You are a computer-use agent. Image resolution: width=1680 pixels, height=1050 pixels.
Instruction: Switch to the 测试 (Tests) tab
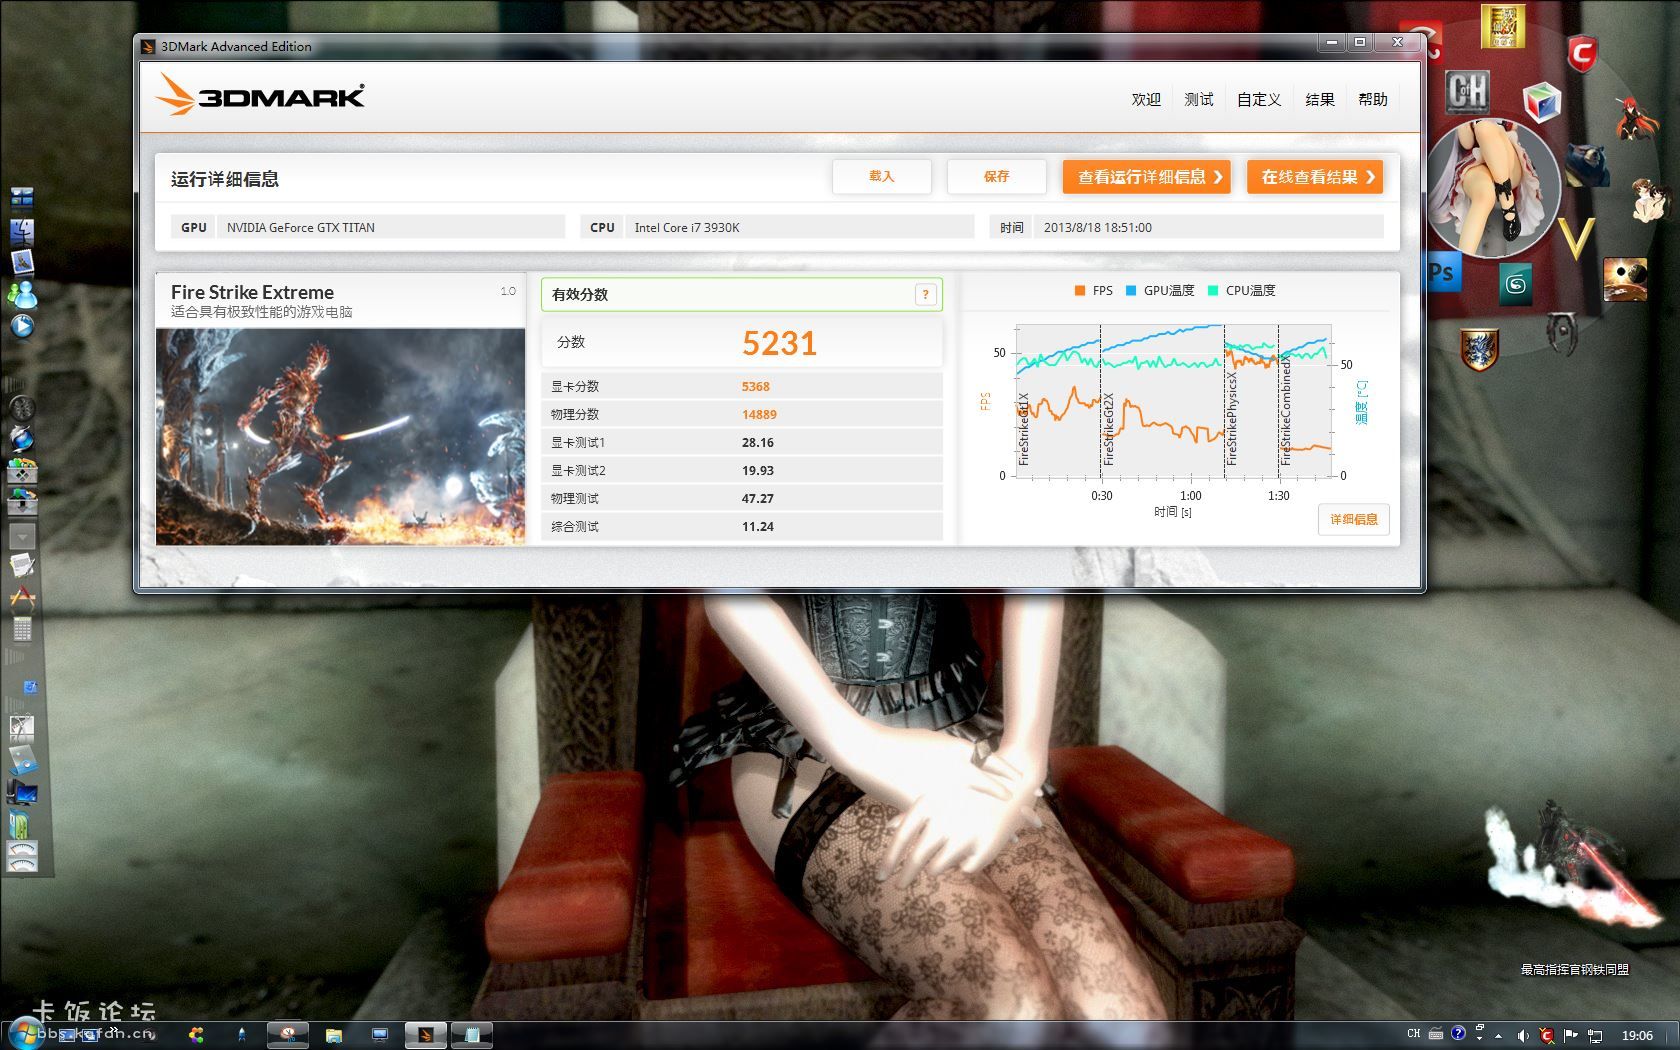[x=1199, y=99]
